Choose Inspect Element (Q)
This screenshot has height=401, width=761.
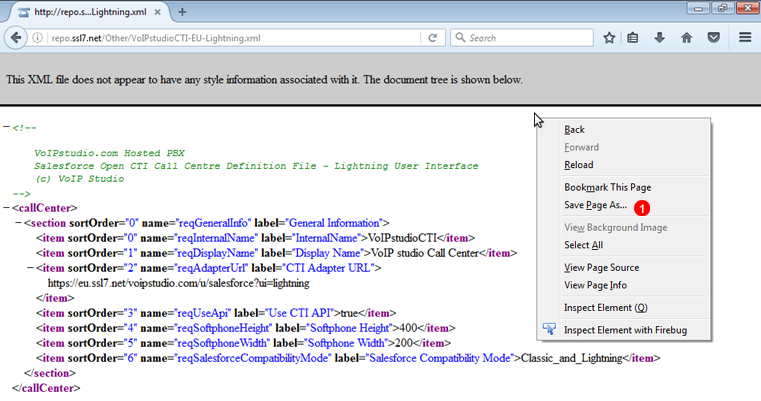click(606, 308)
